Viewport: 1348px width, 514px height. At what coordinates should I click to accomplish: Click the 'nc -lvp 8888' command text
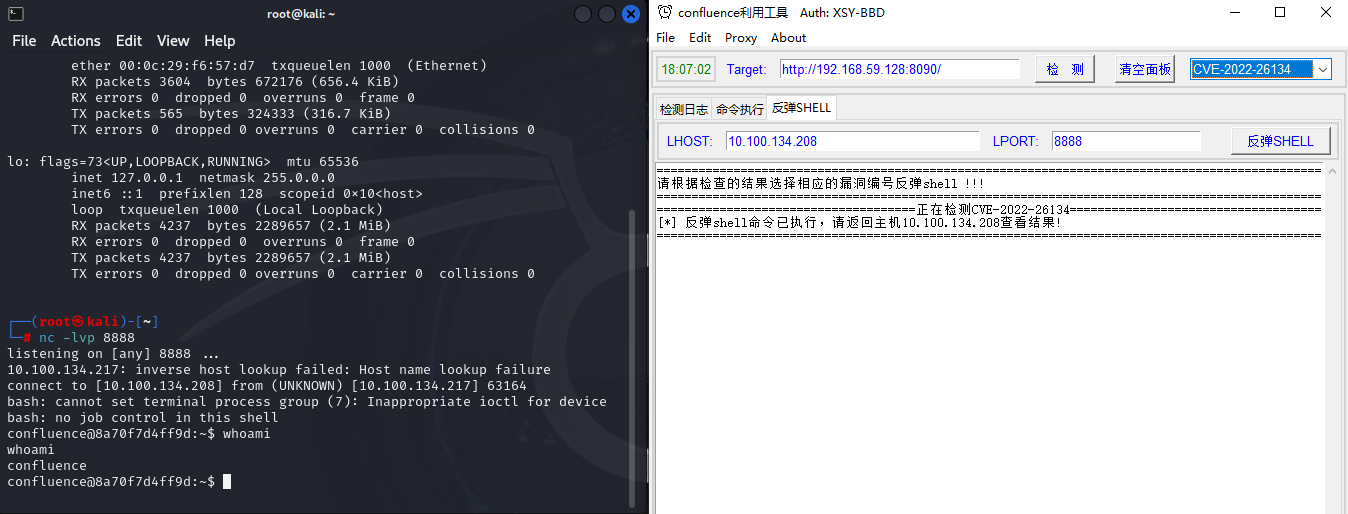coord(87,337)
